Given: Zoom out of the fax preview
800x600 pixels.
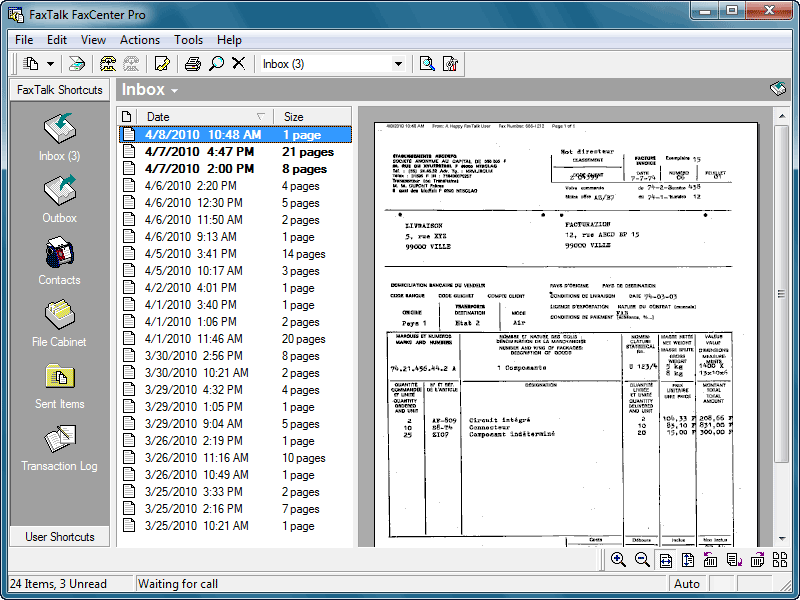Looking at the screenshot, I should 642,560.
